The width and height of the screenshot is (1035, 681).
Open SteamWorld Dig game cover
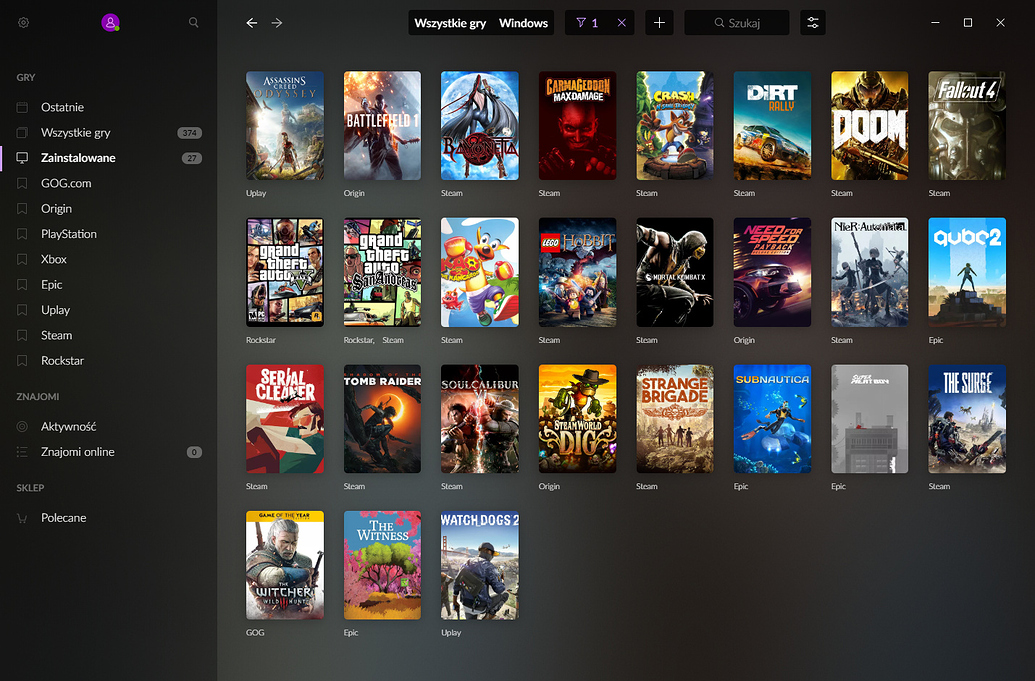pos(578,419)
